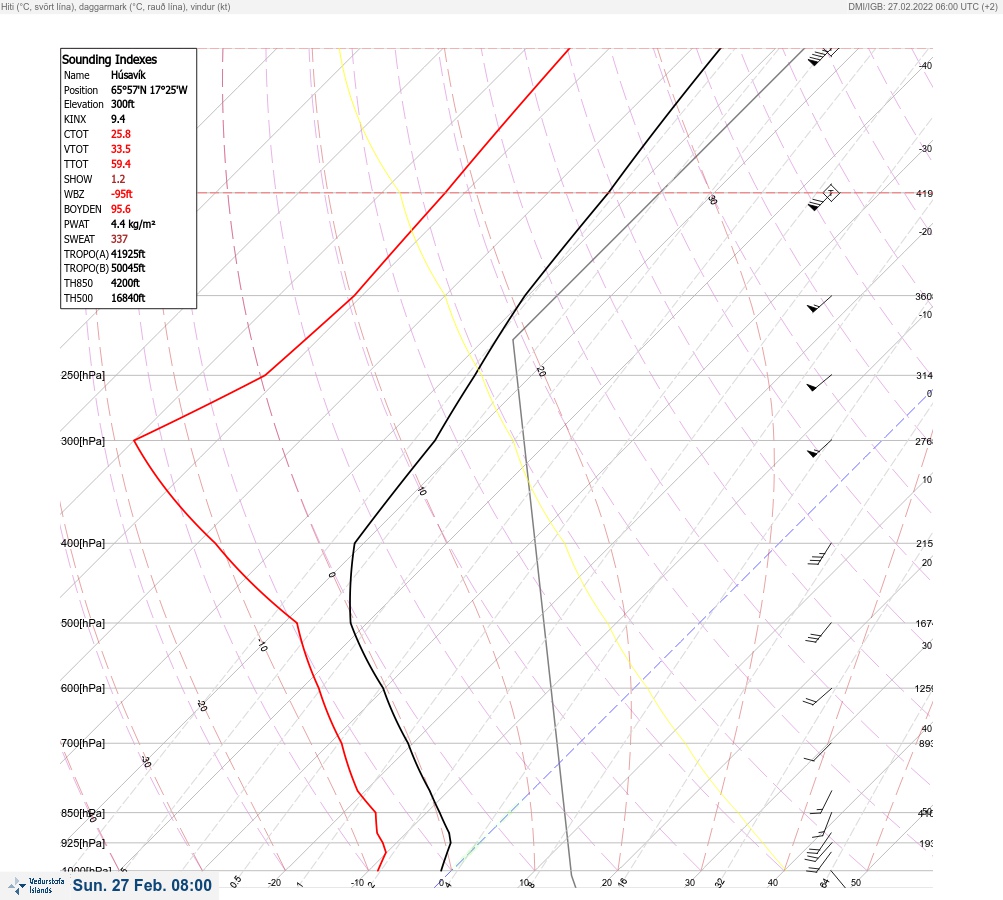Click the TH500 value 16840ft
1003x900 pixels.
pos(128,298)
